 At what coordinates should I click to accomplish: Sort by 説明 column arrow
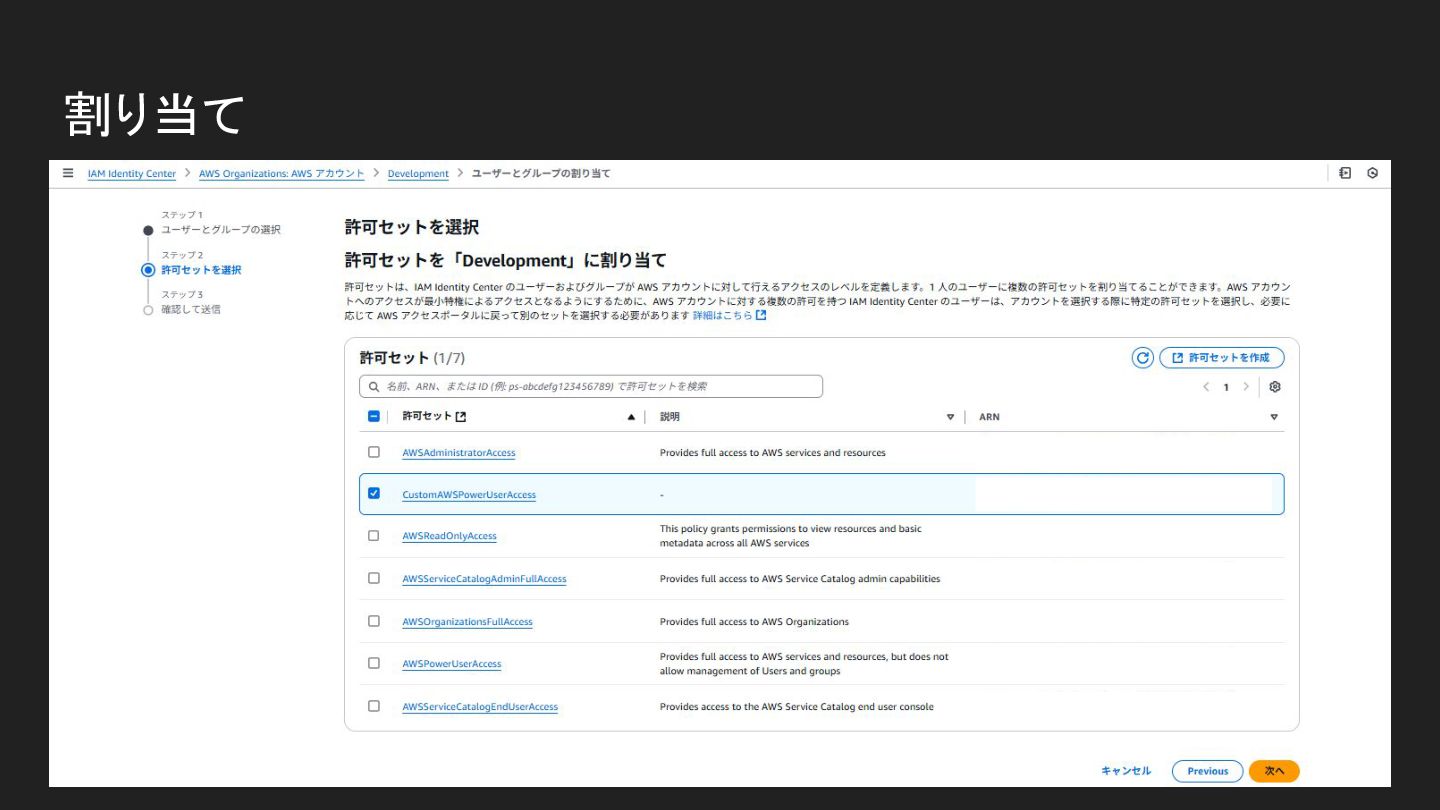[x=950, y=417]
